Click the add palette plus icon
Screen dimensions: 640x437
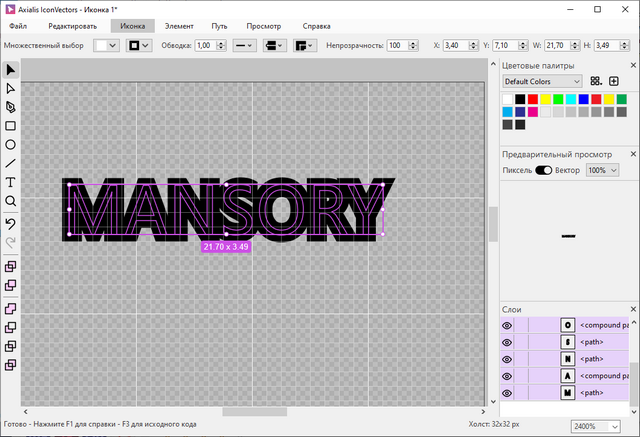[614, 81]
